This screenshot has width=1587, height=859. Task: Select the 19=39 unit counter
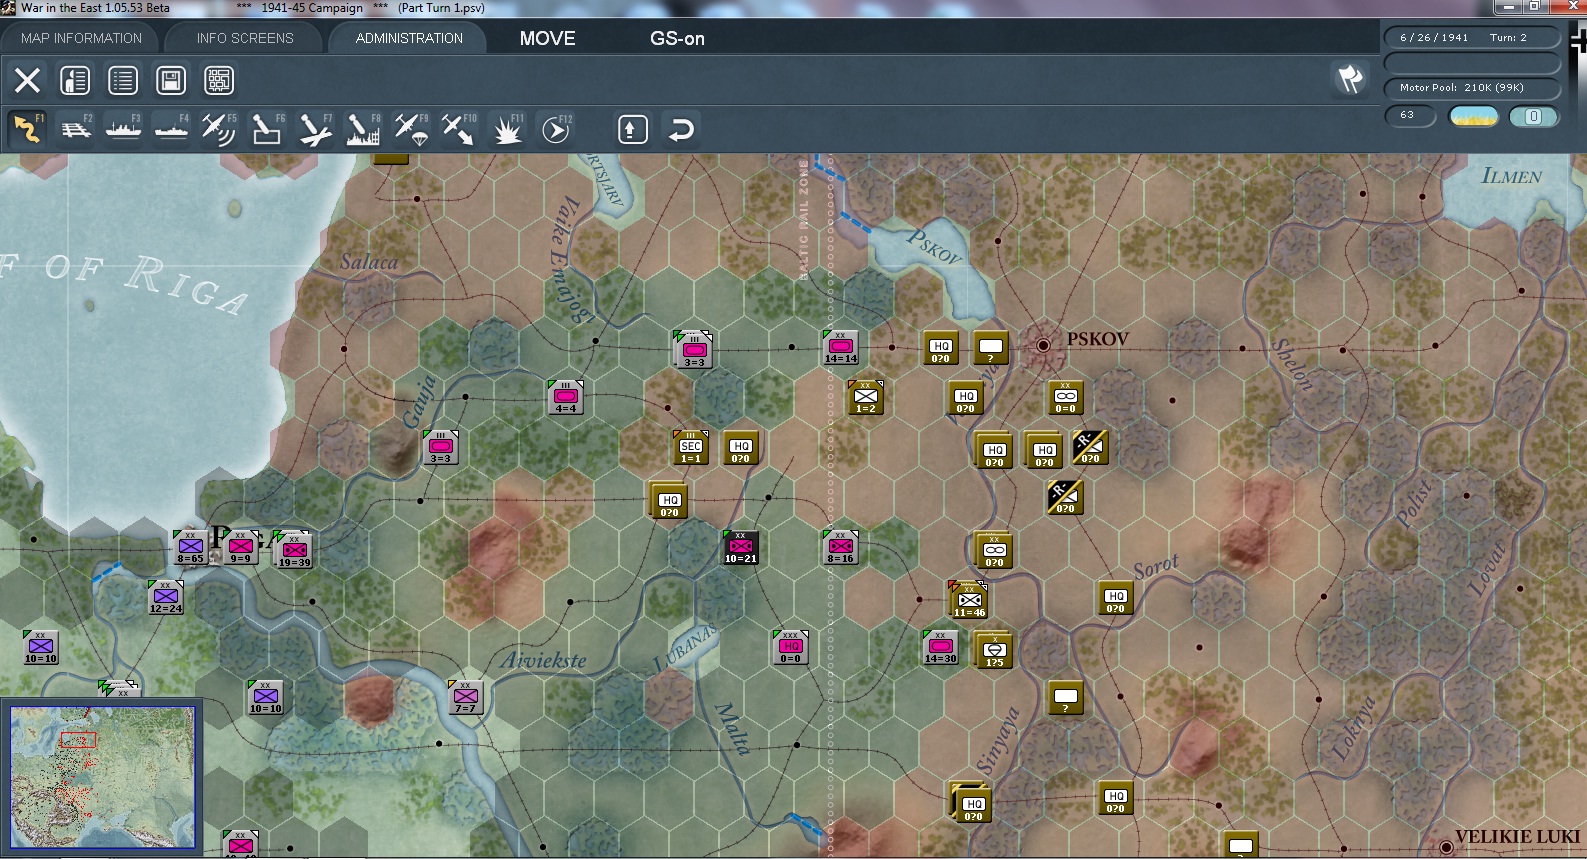(x=294, y=549)
